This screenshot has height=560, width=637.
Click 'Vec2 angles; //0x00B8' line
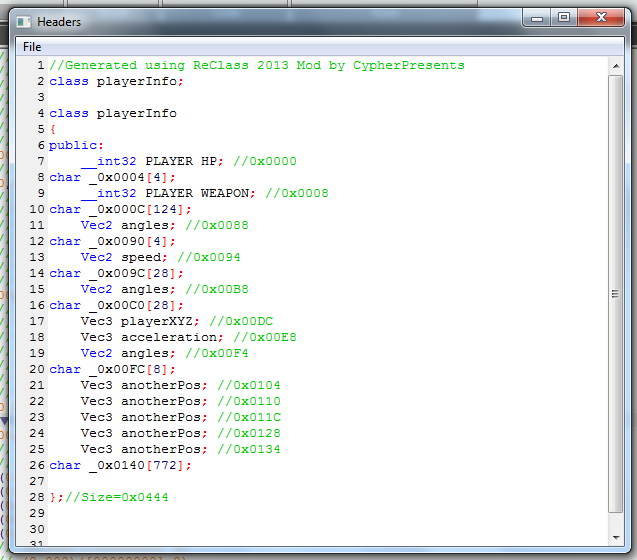point(165,289)
